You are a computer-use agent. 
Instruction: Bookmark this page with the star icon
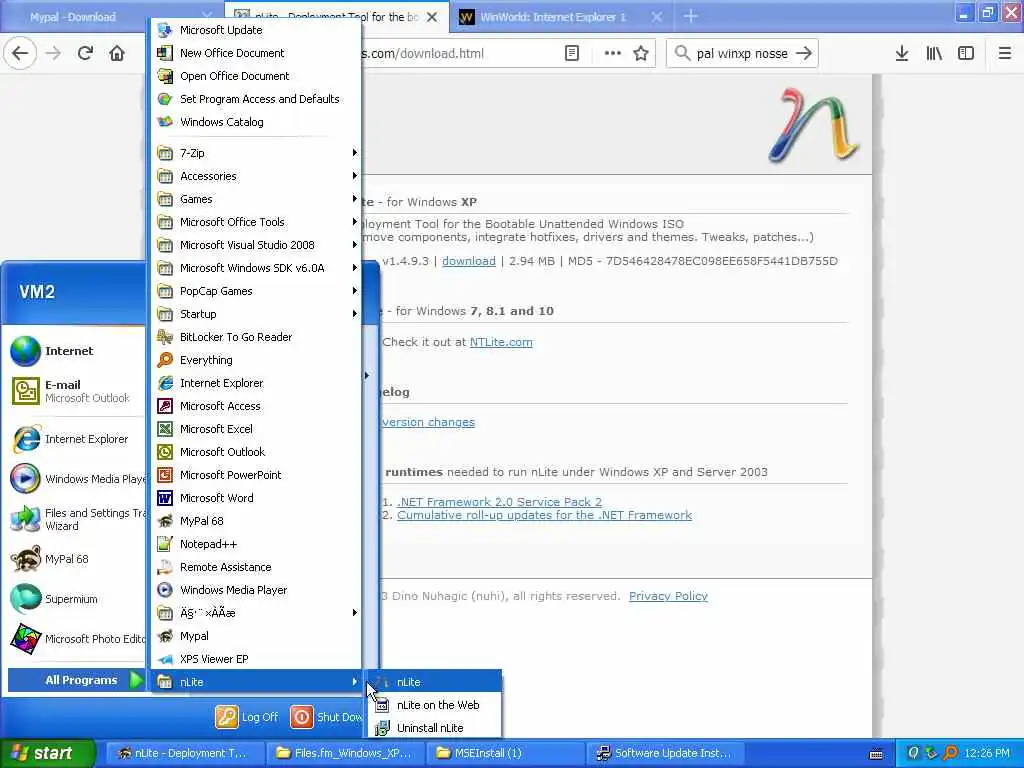click(x=641, y=54)
